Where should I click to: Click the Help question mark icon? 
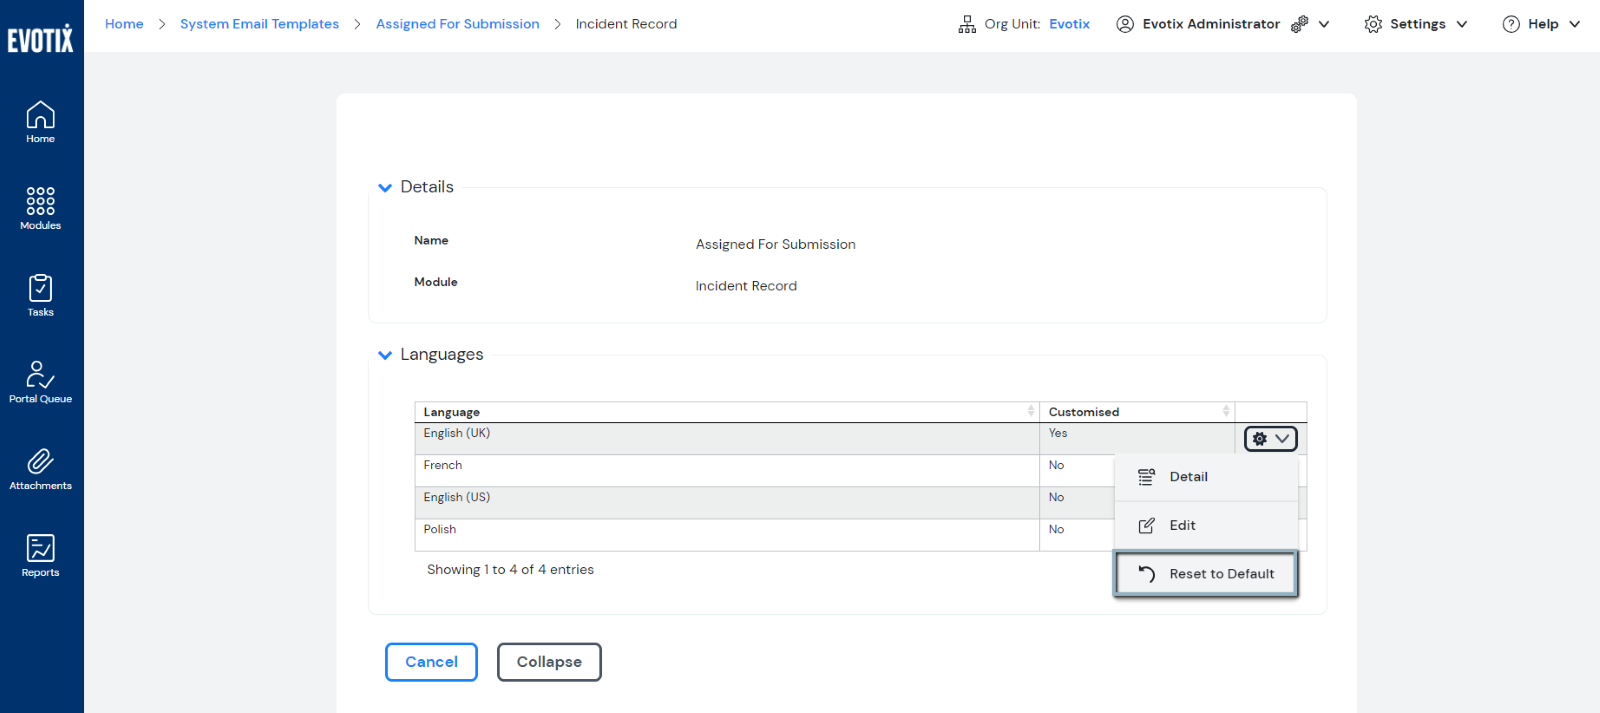pyautogui.click(x=1511, y=24)
